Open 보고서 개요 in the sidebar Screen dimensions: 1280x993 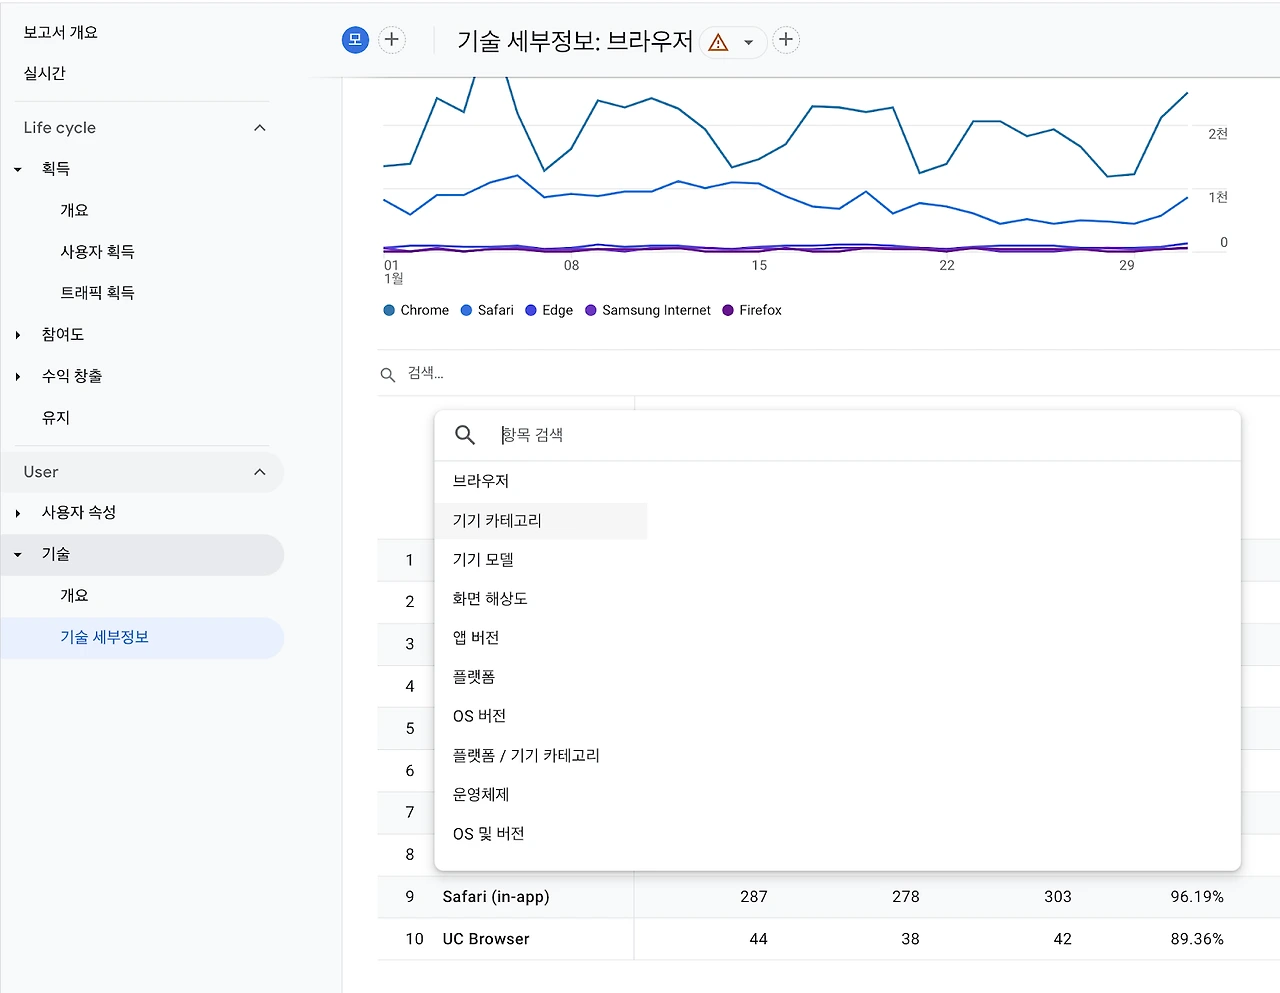pos(61,33)
